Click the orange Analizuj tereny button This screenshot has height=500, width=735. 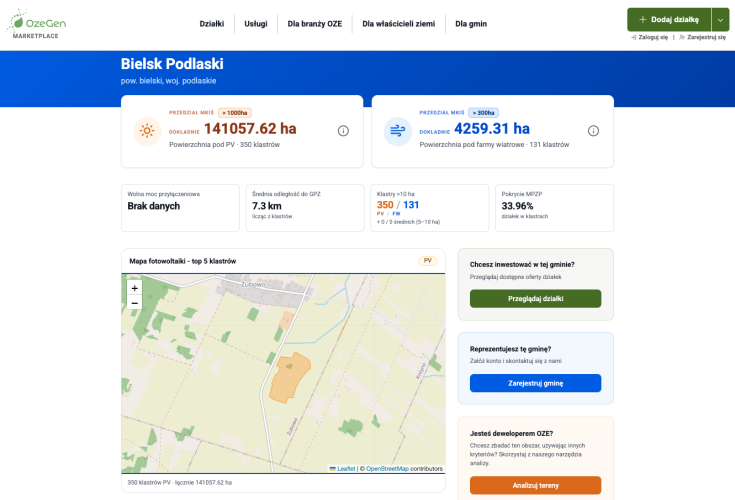pos(535,485)
